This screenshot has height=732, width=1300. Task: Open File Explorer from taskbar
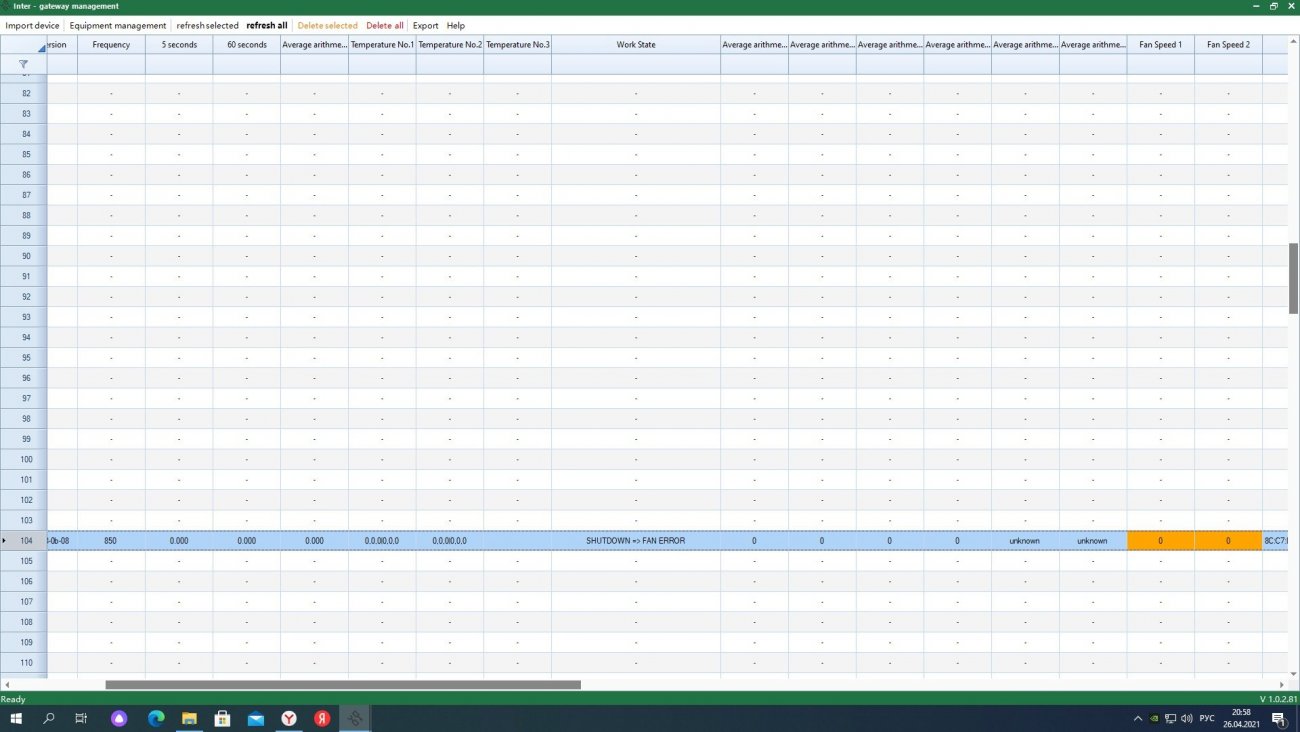[x=188, y=718]
